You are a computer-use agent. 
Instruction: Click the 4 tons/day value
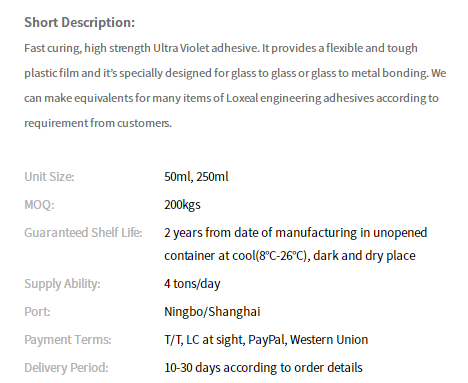pyautogui.click(x=192, y=284)
